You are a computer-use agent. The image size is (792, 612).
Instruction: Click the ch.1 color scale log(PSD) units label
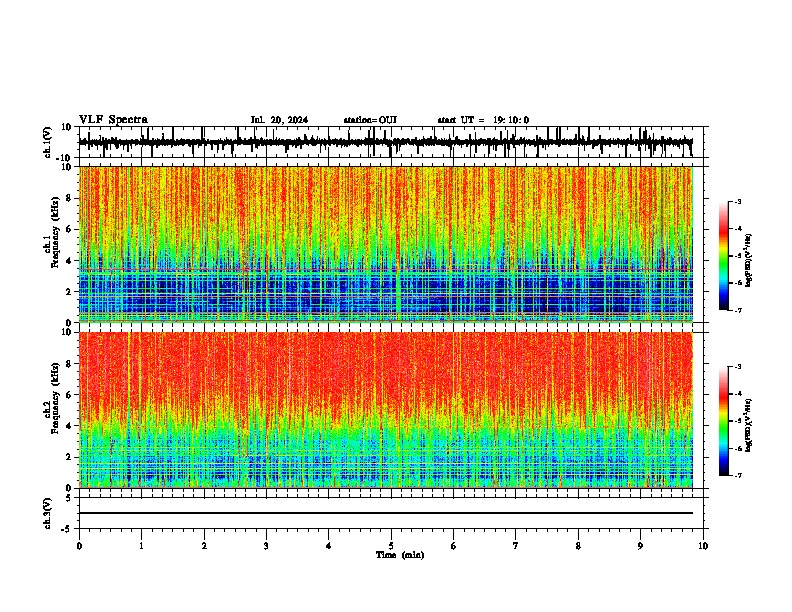(749, 261)
